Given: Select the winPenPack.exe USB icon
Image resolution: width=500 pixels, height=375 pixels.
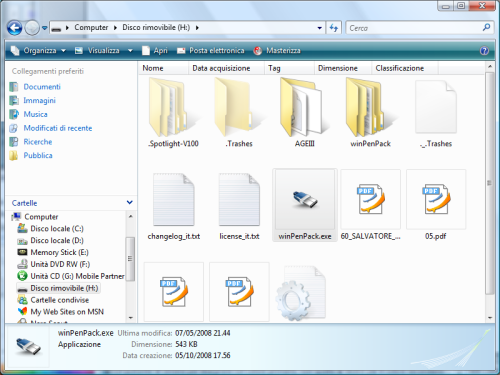Looking at the screenshot, I should coord(305,199).
